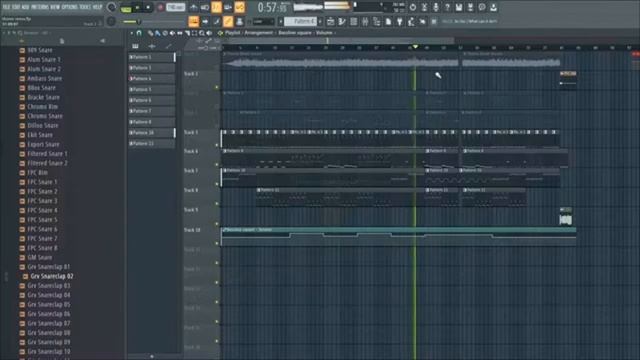Open the playlist view icon
This screenshot has width=640, height=360.
[331, 21]
